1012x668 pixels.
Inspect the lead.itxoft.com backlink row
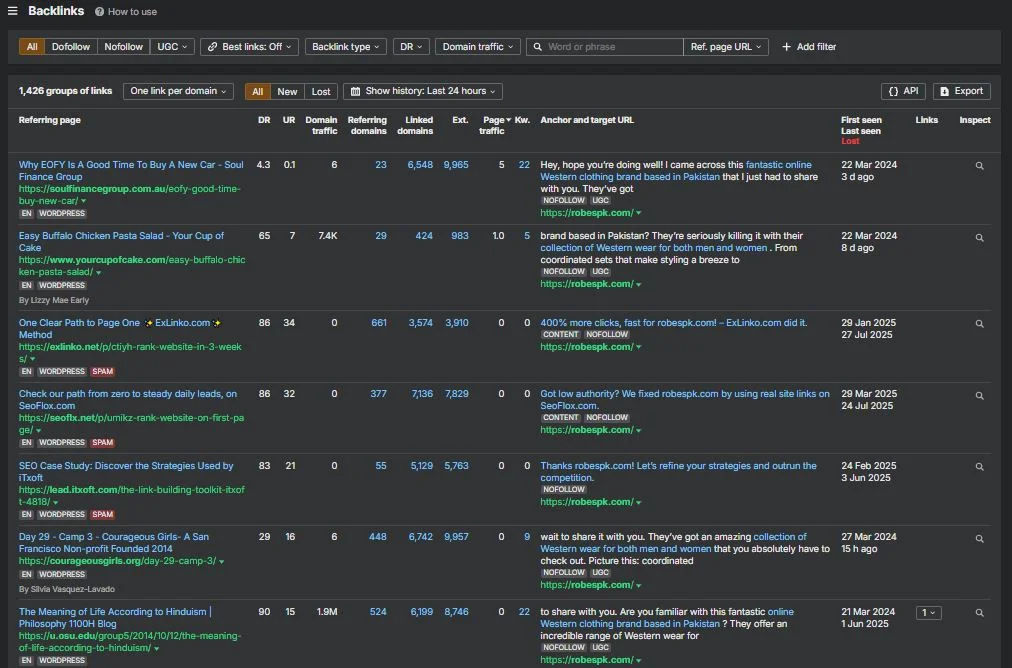(x=979, y=467)
